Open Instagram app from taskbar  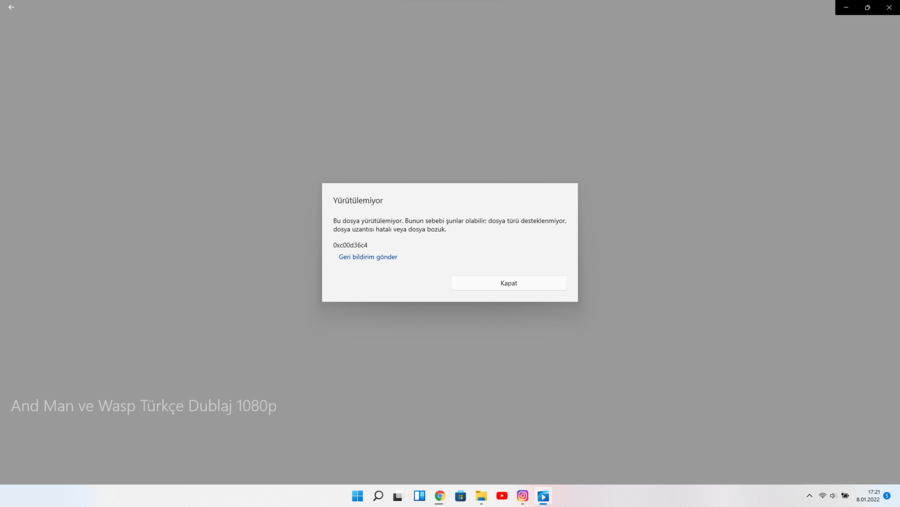[x=522, y=496]
